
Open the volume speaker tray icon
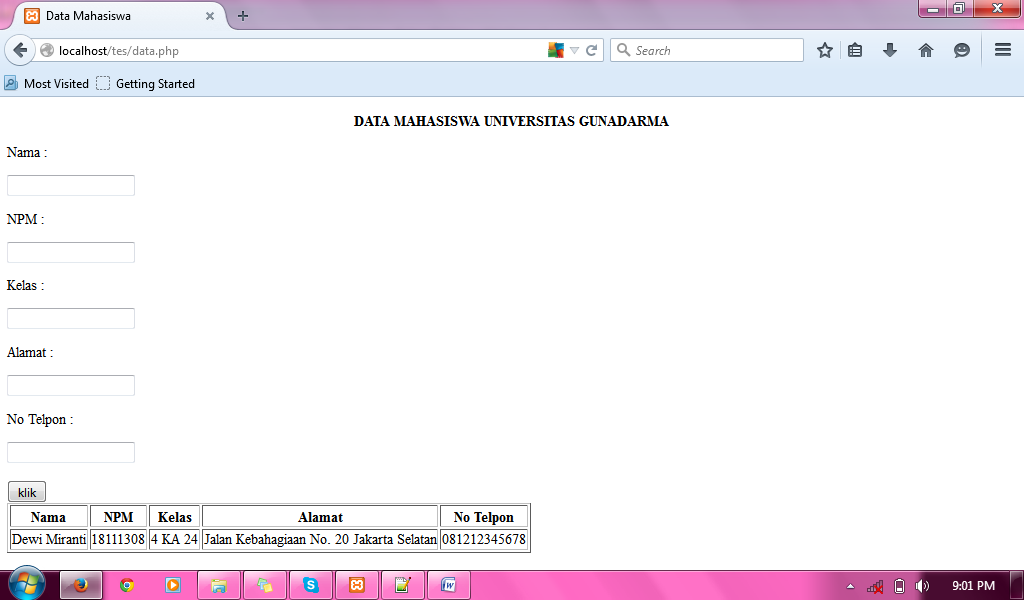pyautogui.click(x=922, y=586)
